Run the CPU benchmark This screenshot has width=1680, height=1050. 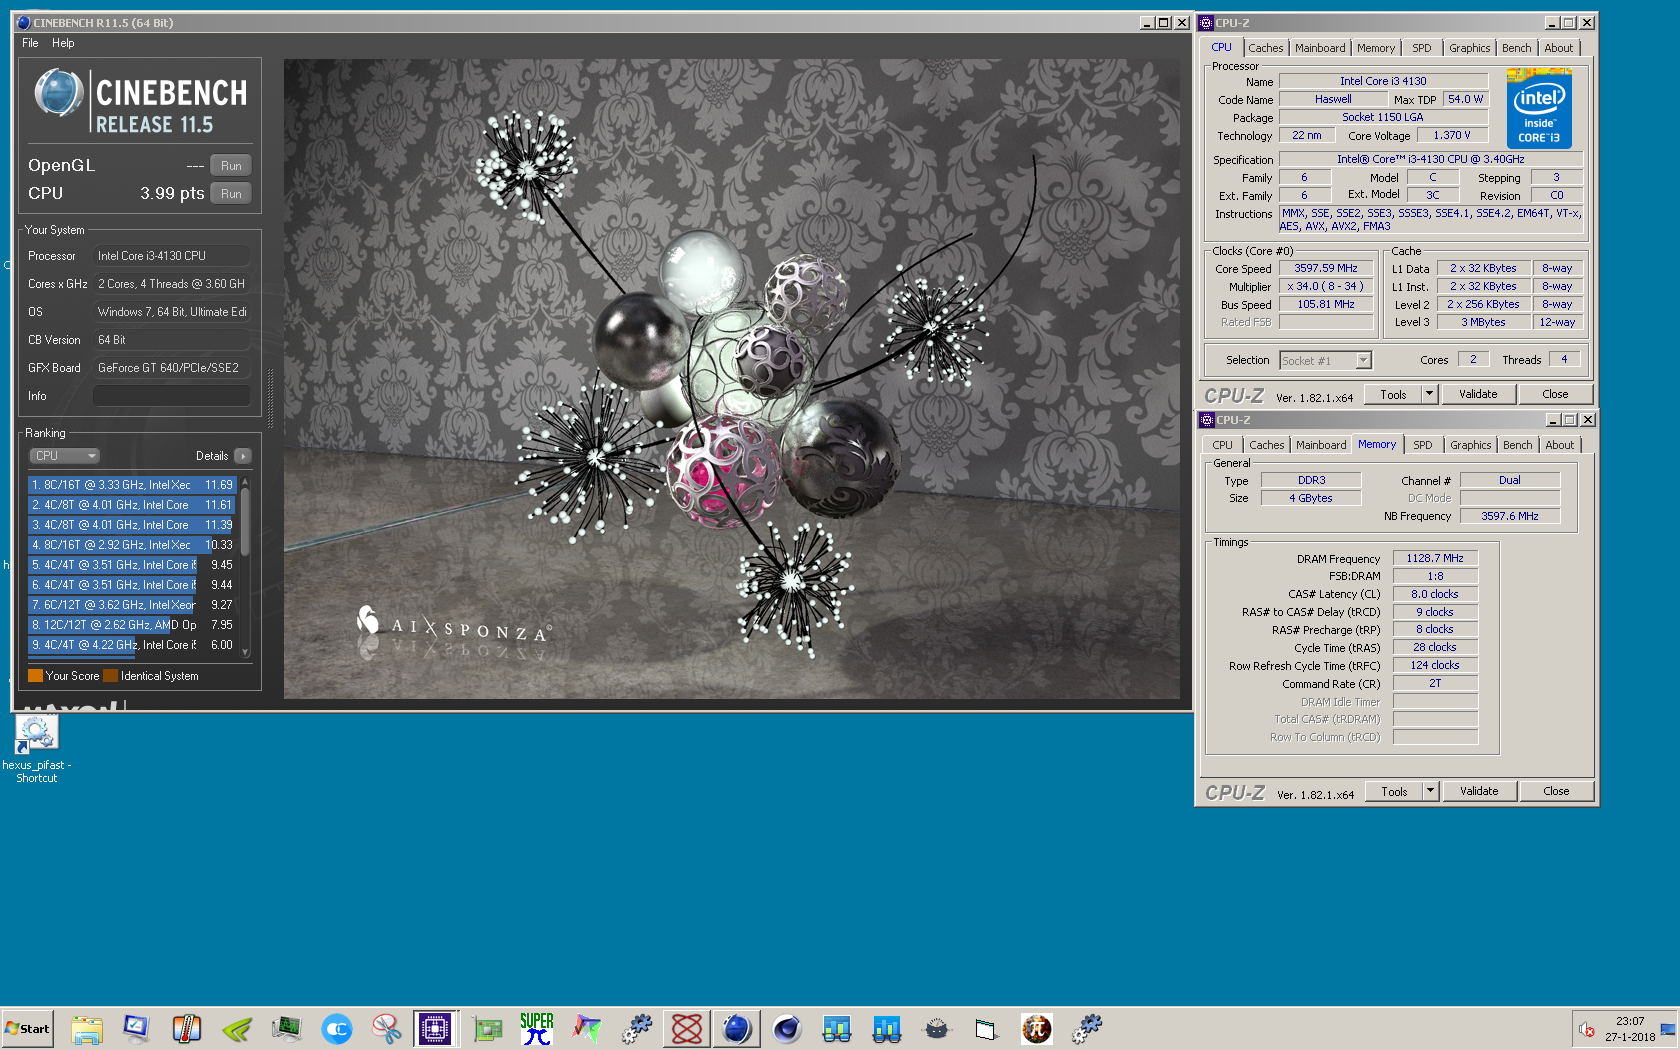pos(231,194)
